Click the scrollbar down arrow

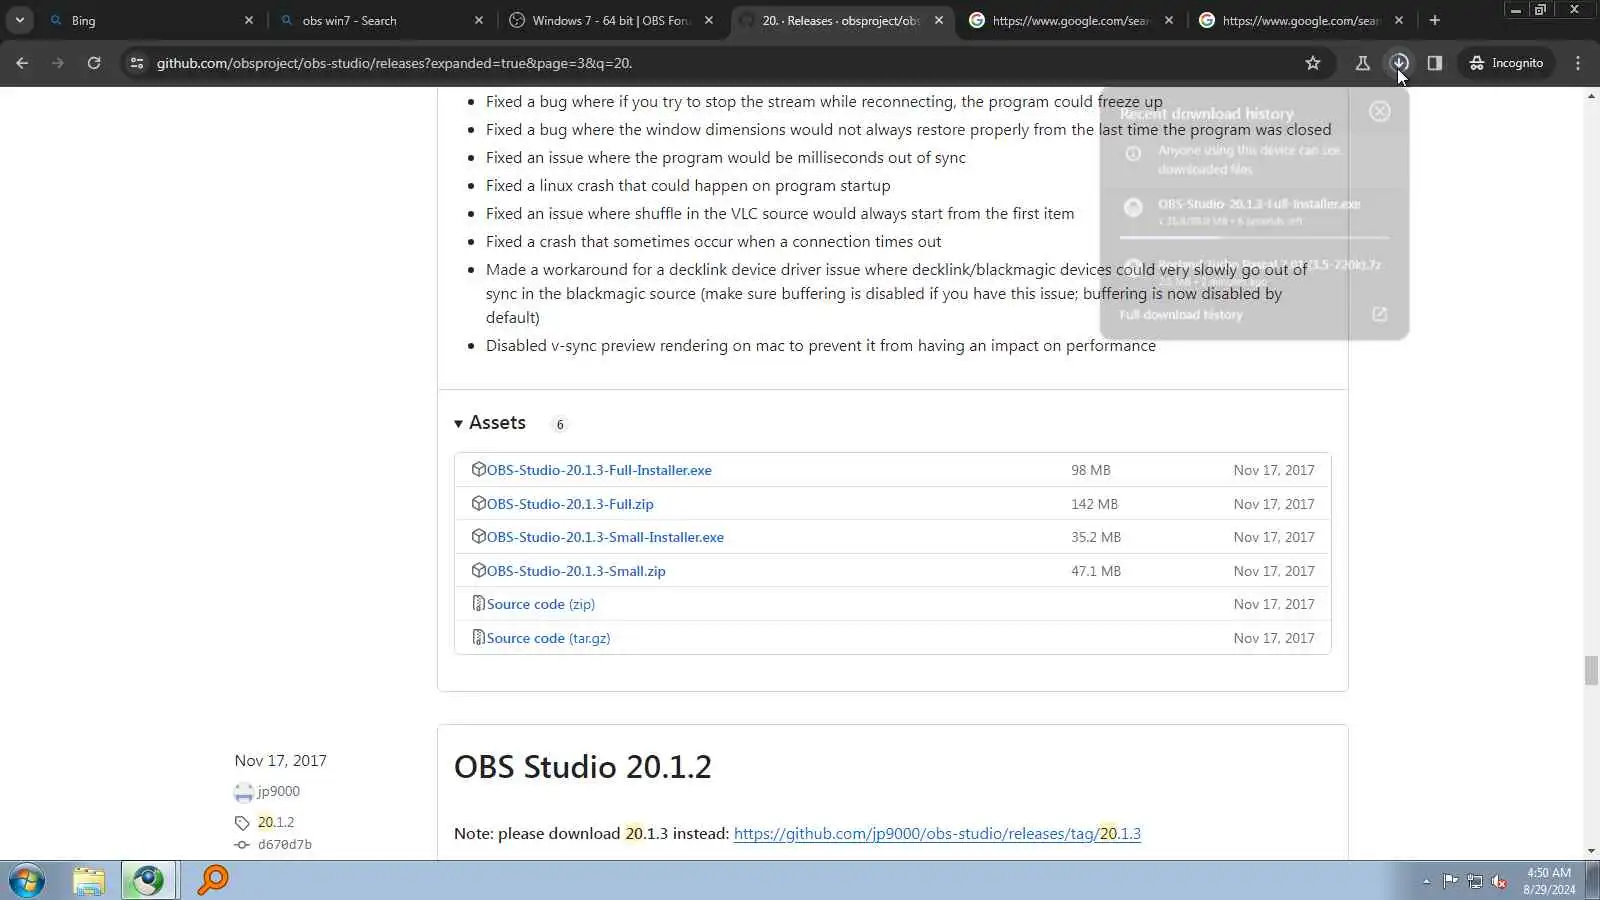(1591, 851)
